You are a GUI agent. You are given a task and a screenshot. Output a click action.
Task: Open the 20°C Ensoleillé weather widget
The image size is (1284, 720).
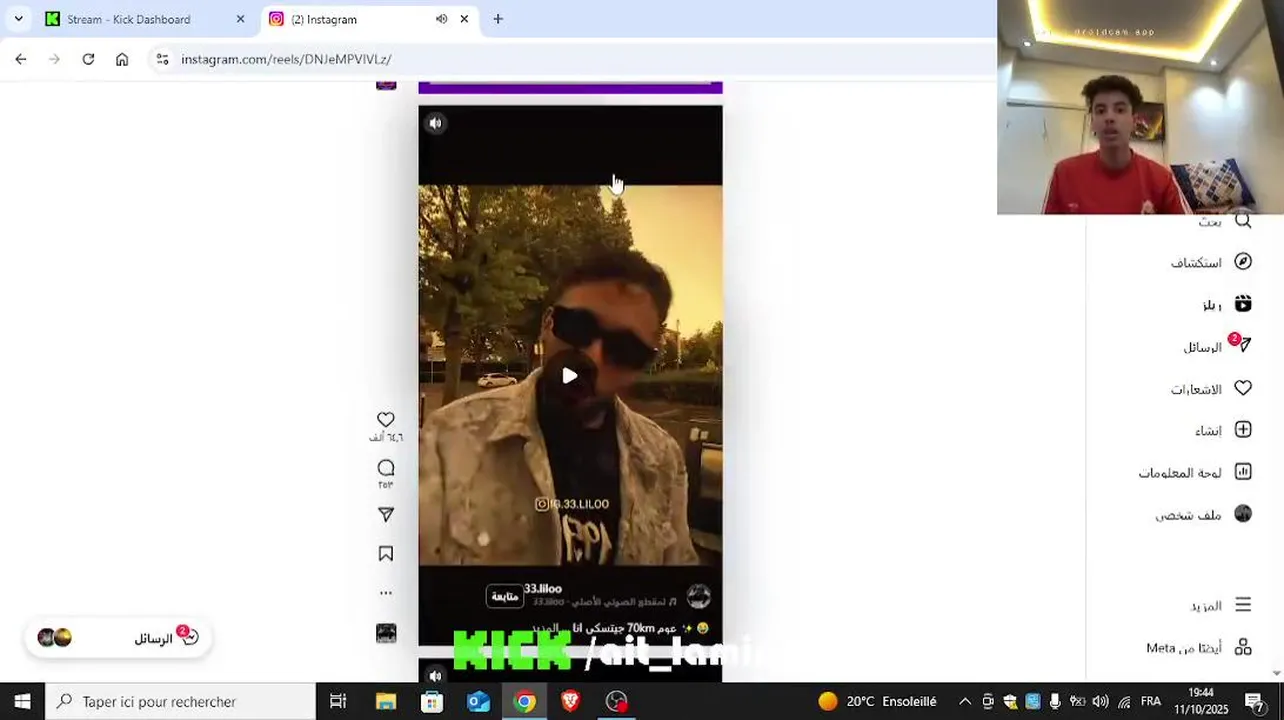coord(877,701)
